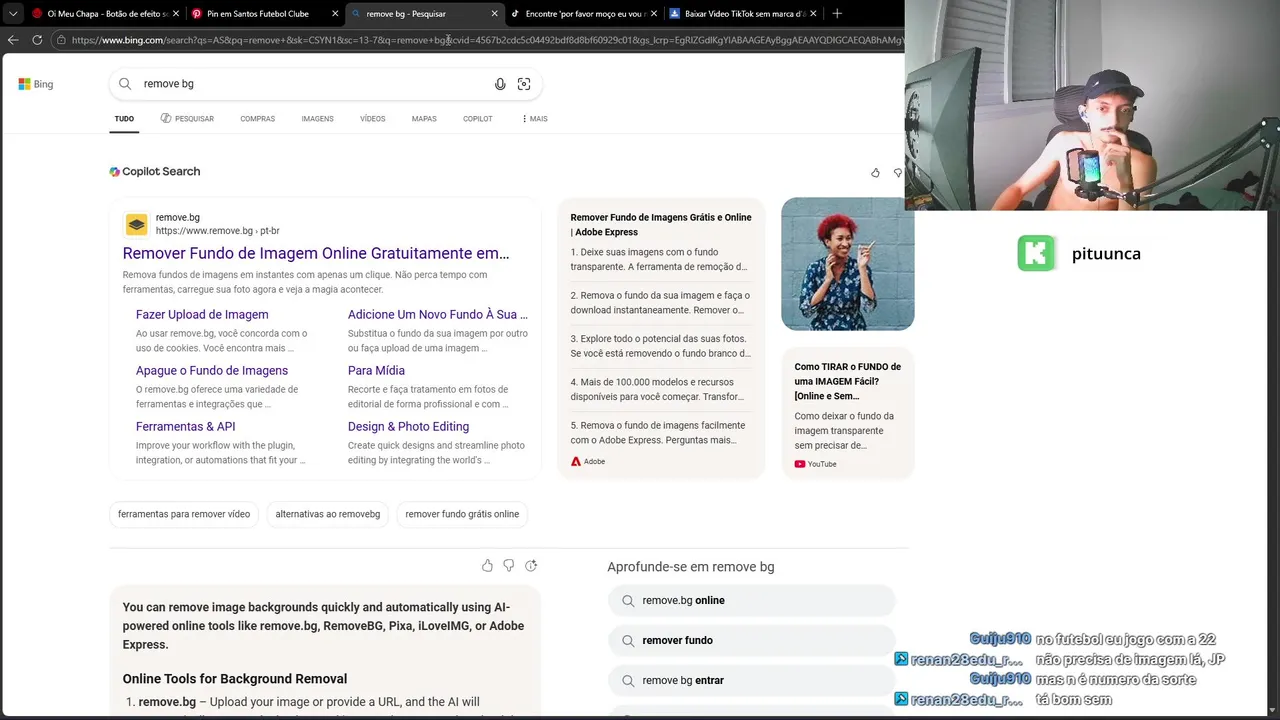Open 'Design & Photo Editing' sitelink
This screenshot has width=1280, height=720.
pyautogui.click(x=408, y=426)
